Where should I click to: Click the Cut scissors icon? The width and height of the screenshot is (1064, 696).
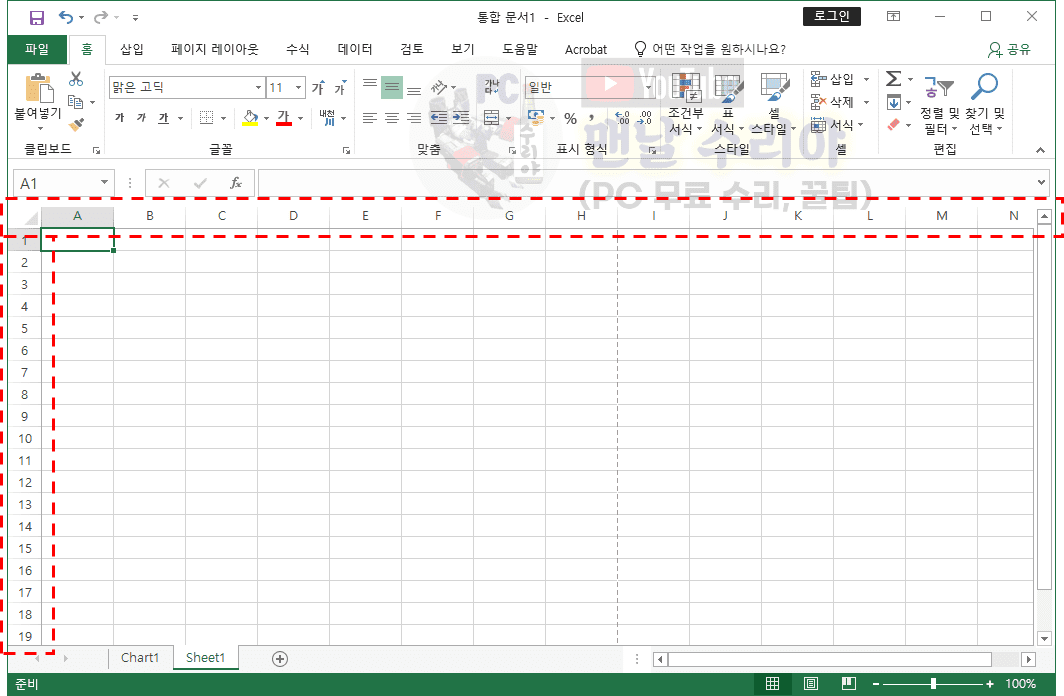tap(76, 80)
